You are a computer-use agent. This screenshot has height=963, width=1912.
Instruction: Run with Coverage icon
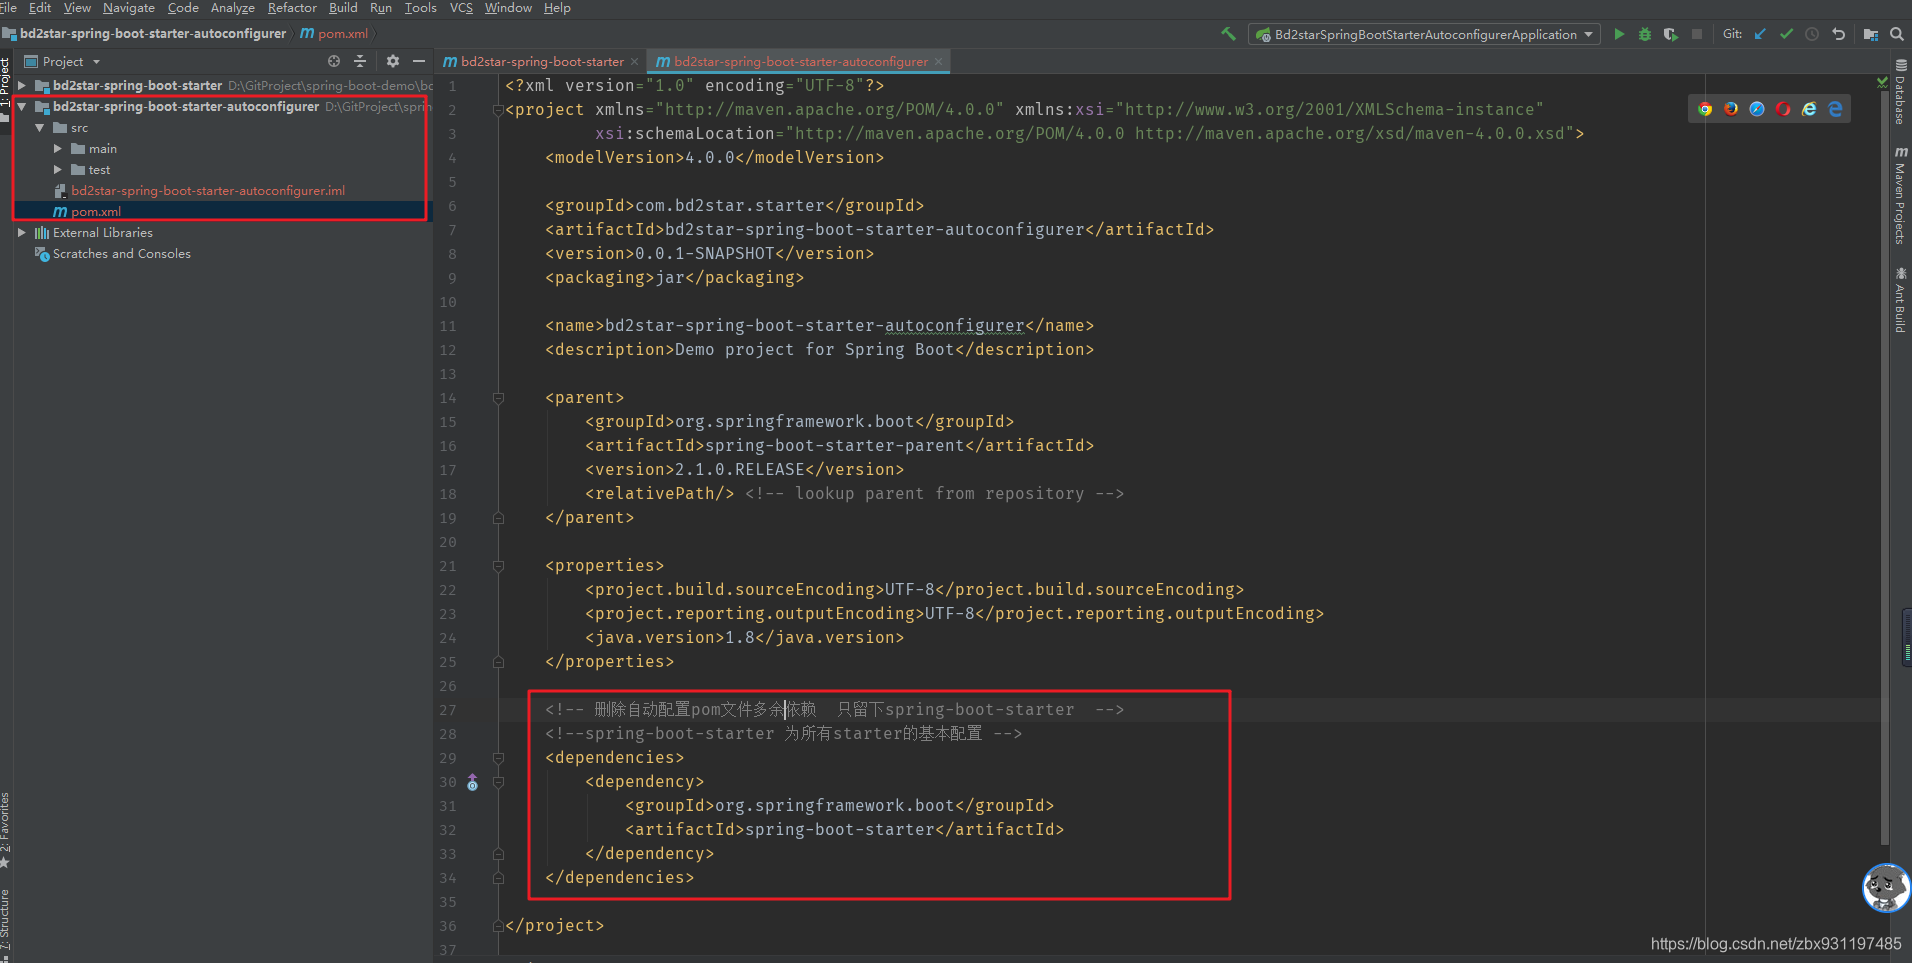click(x=1671, y=34)
